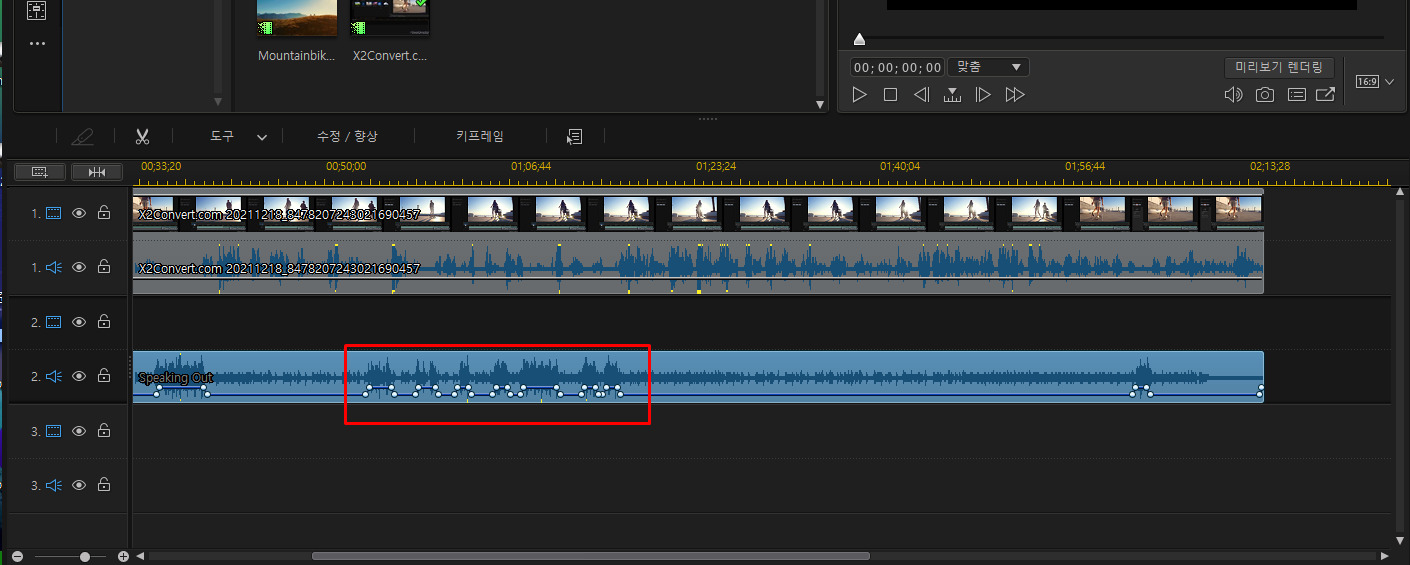Click the 00;50;00 timeline ruler mark
The width and height of the screenshot is (1410, 565).
pyautogui.click(x=346, y=166)
